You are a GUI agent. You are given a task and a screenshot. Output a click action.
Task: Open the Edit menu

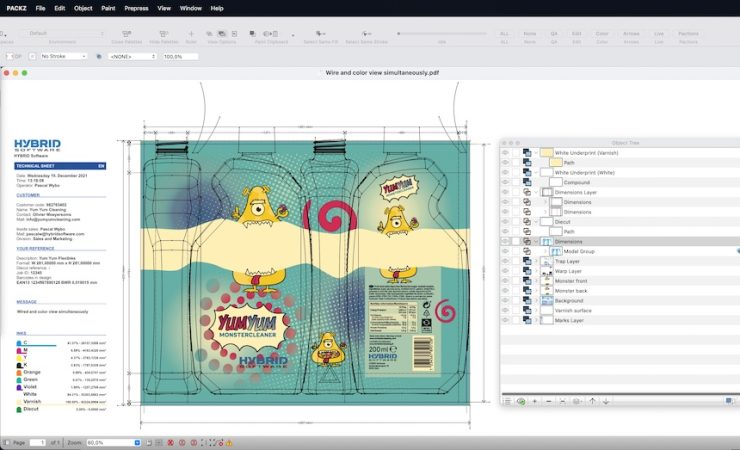[x=59, y=8]
